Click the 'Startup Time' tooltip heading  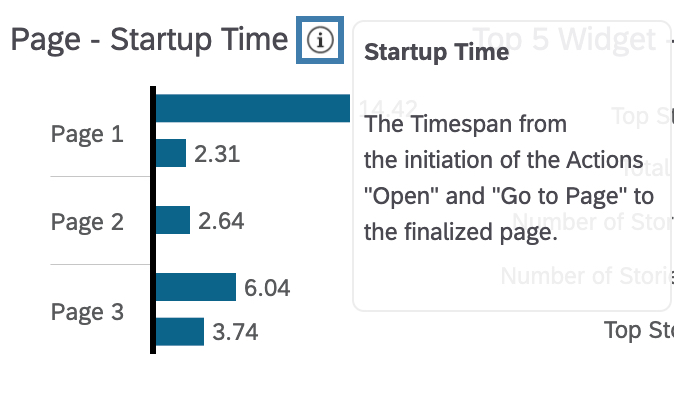pyautogui.click(x=436, y=52)
